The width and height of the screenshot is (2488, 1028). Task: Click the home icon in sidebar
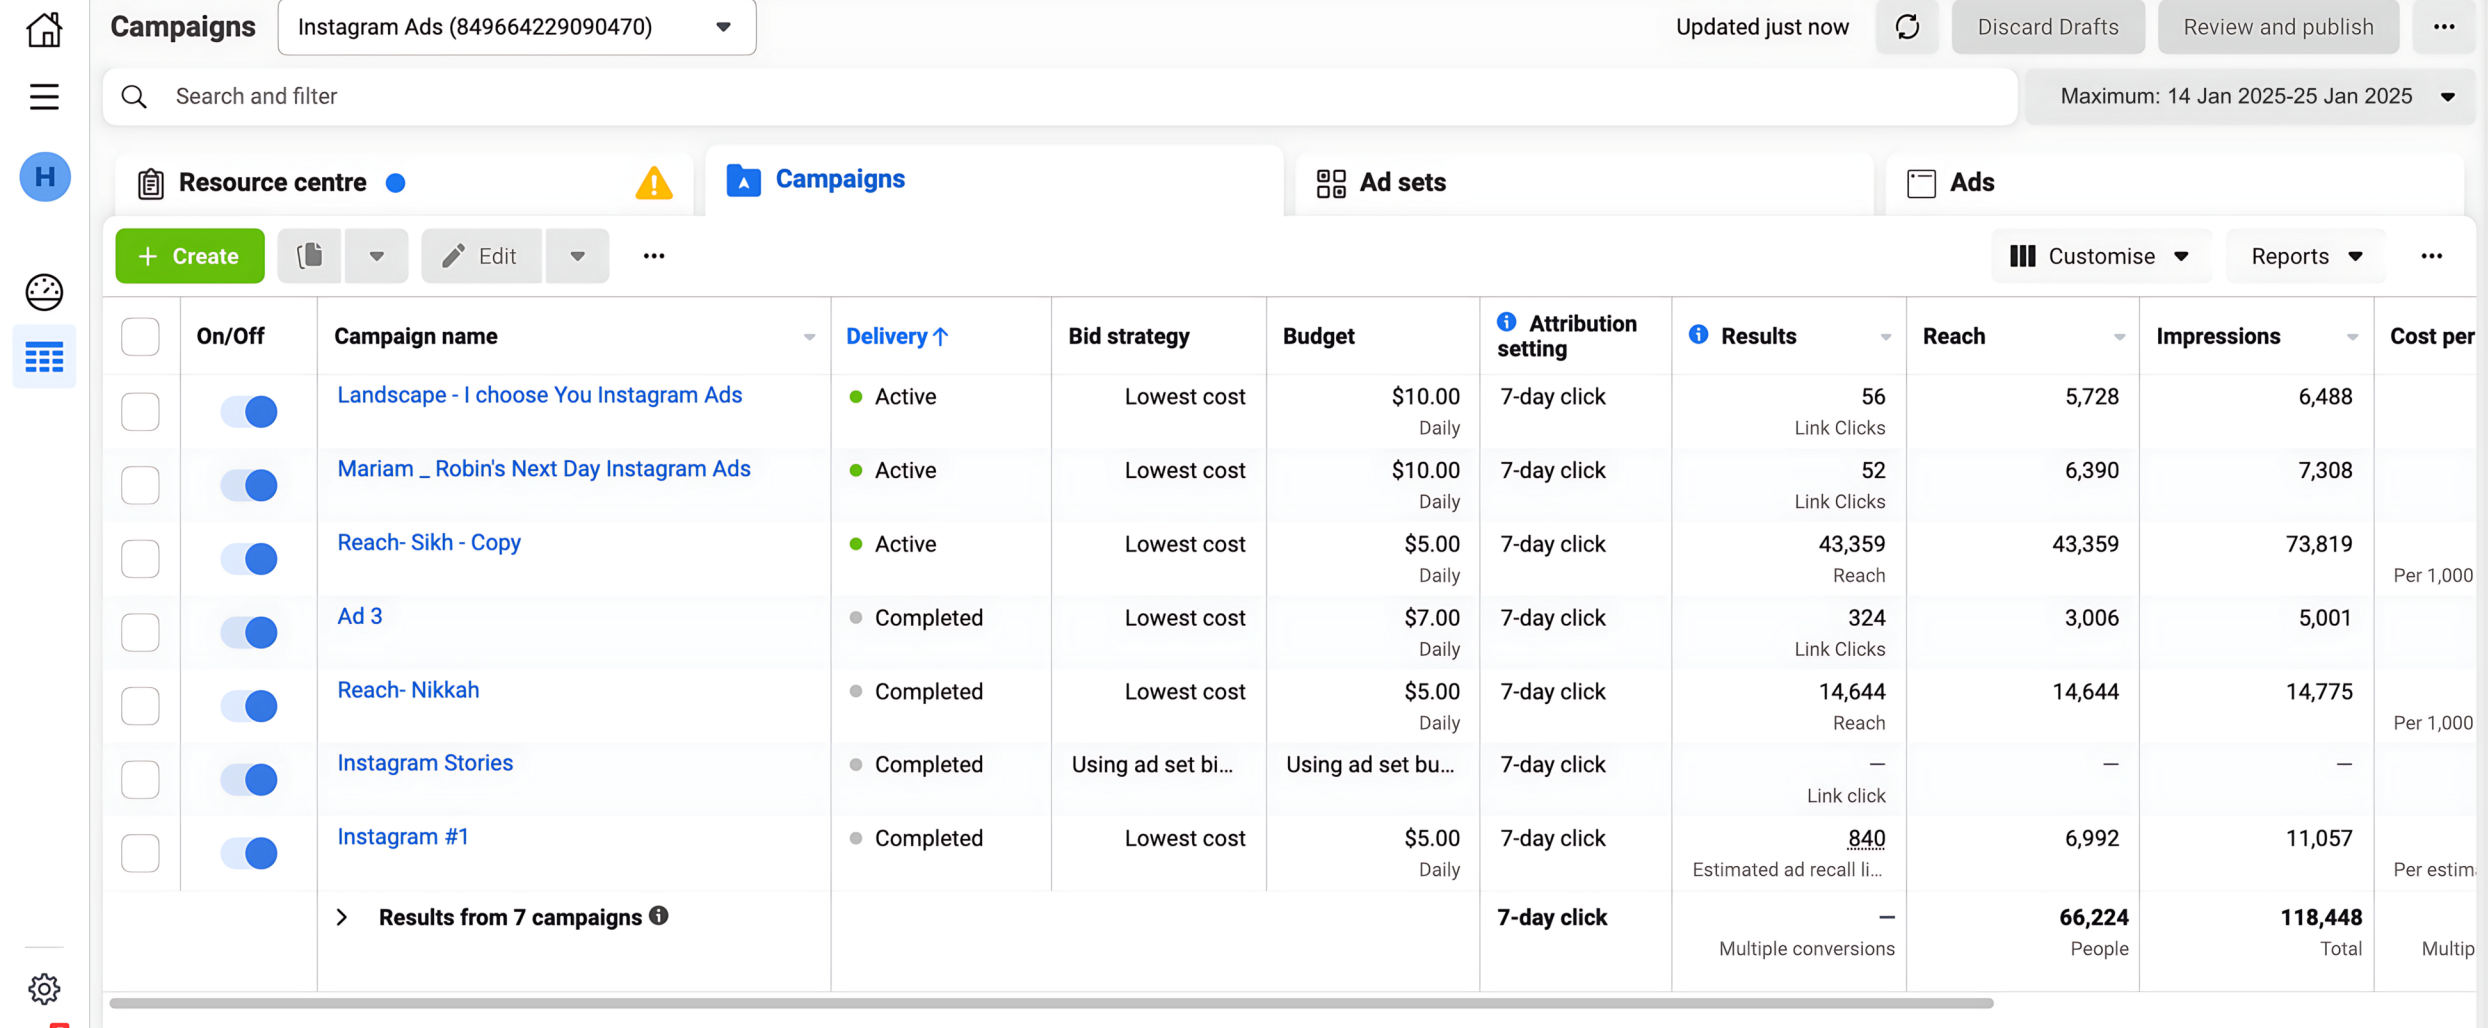pyautogui.click(x=44, y=28)
